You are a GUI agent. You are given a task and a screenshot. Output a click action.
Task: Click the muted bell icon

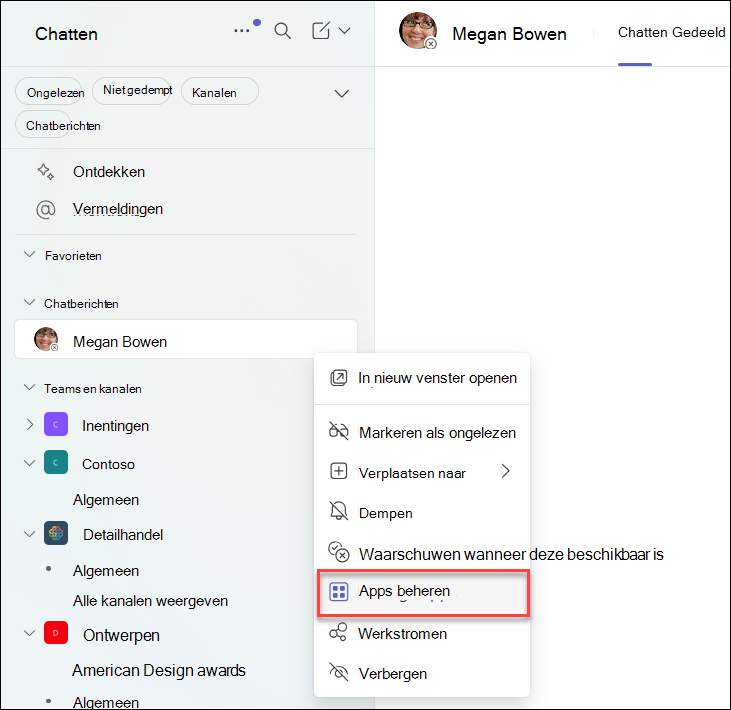pos(339,511)
